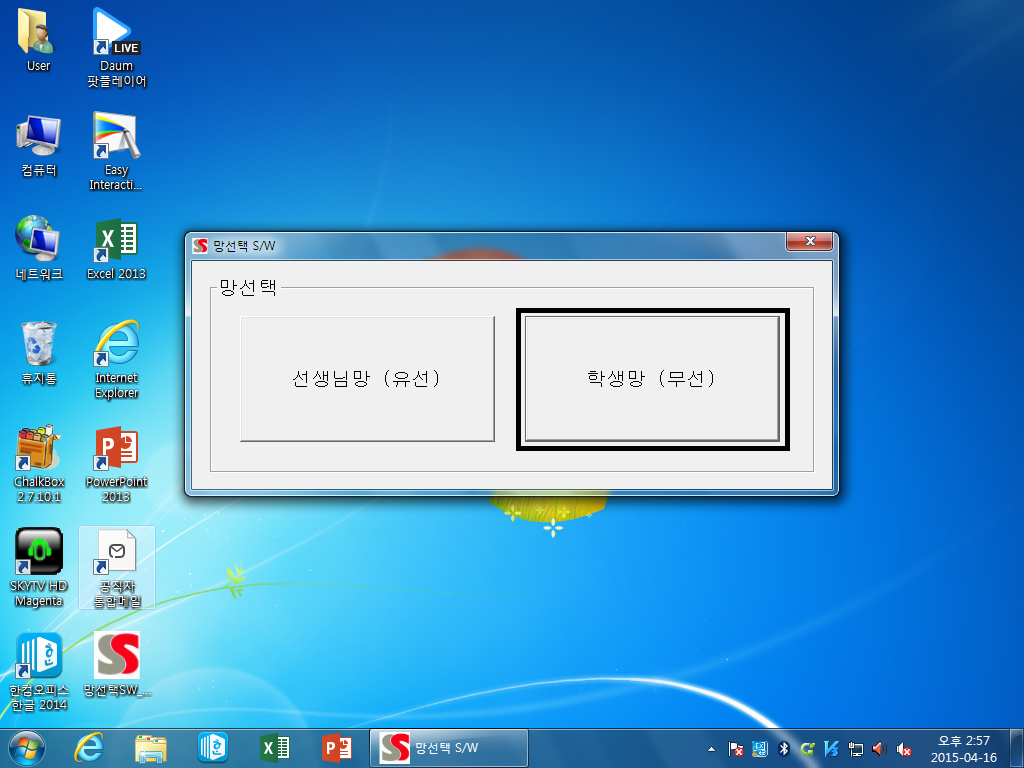Open the network connection tray icon

[x=856, y=749]
